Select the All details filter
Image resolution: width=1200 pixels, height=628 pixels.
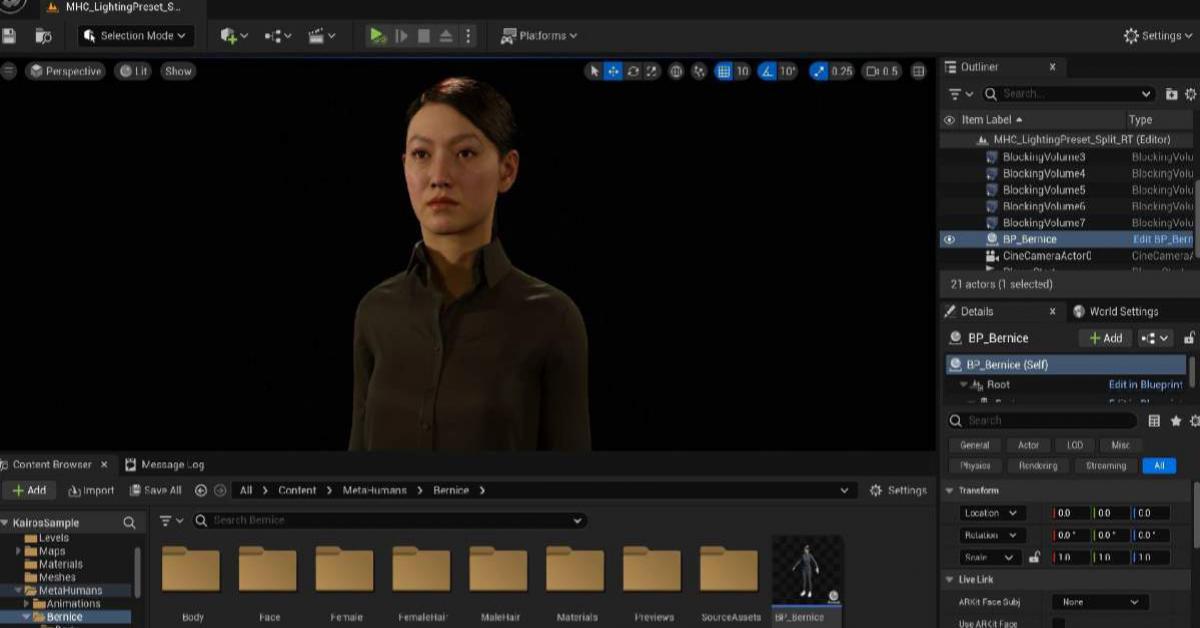(1159, 465)
